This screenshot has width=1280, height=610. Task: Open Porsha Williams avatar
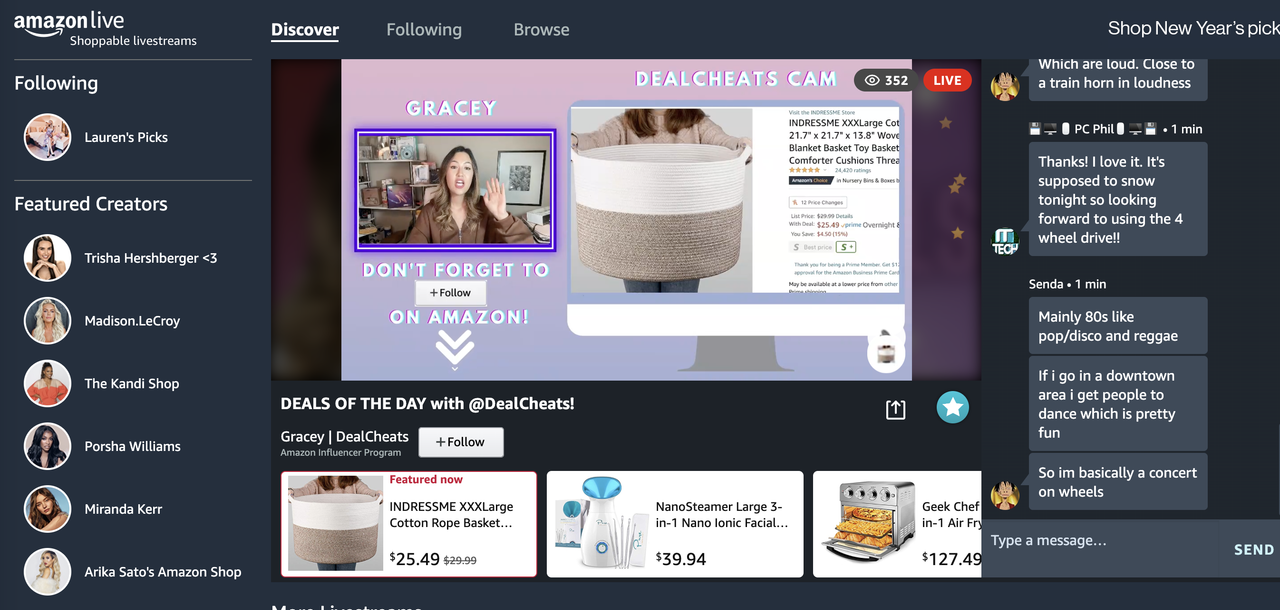click(48, 446)
